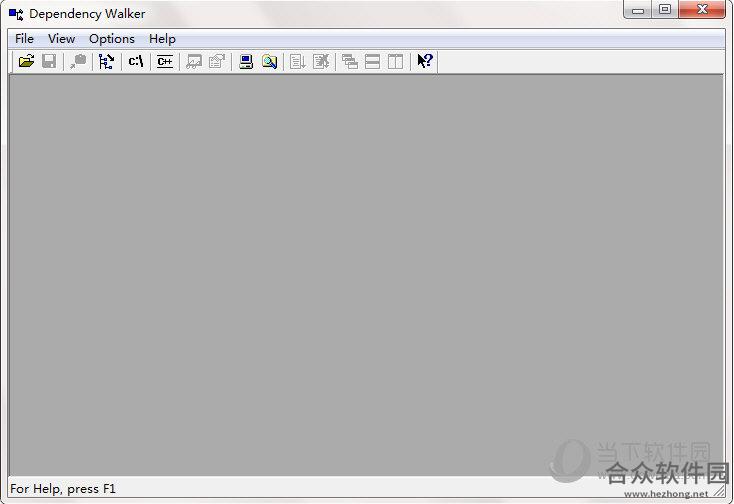Open the Help menu
The width and height of the screenshot is (734, 504).
(x=162, y=39)
